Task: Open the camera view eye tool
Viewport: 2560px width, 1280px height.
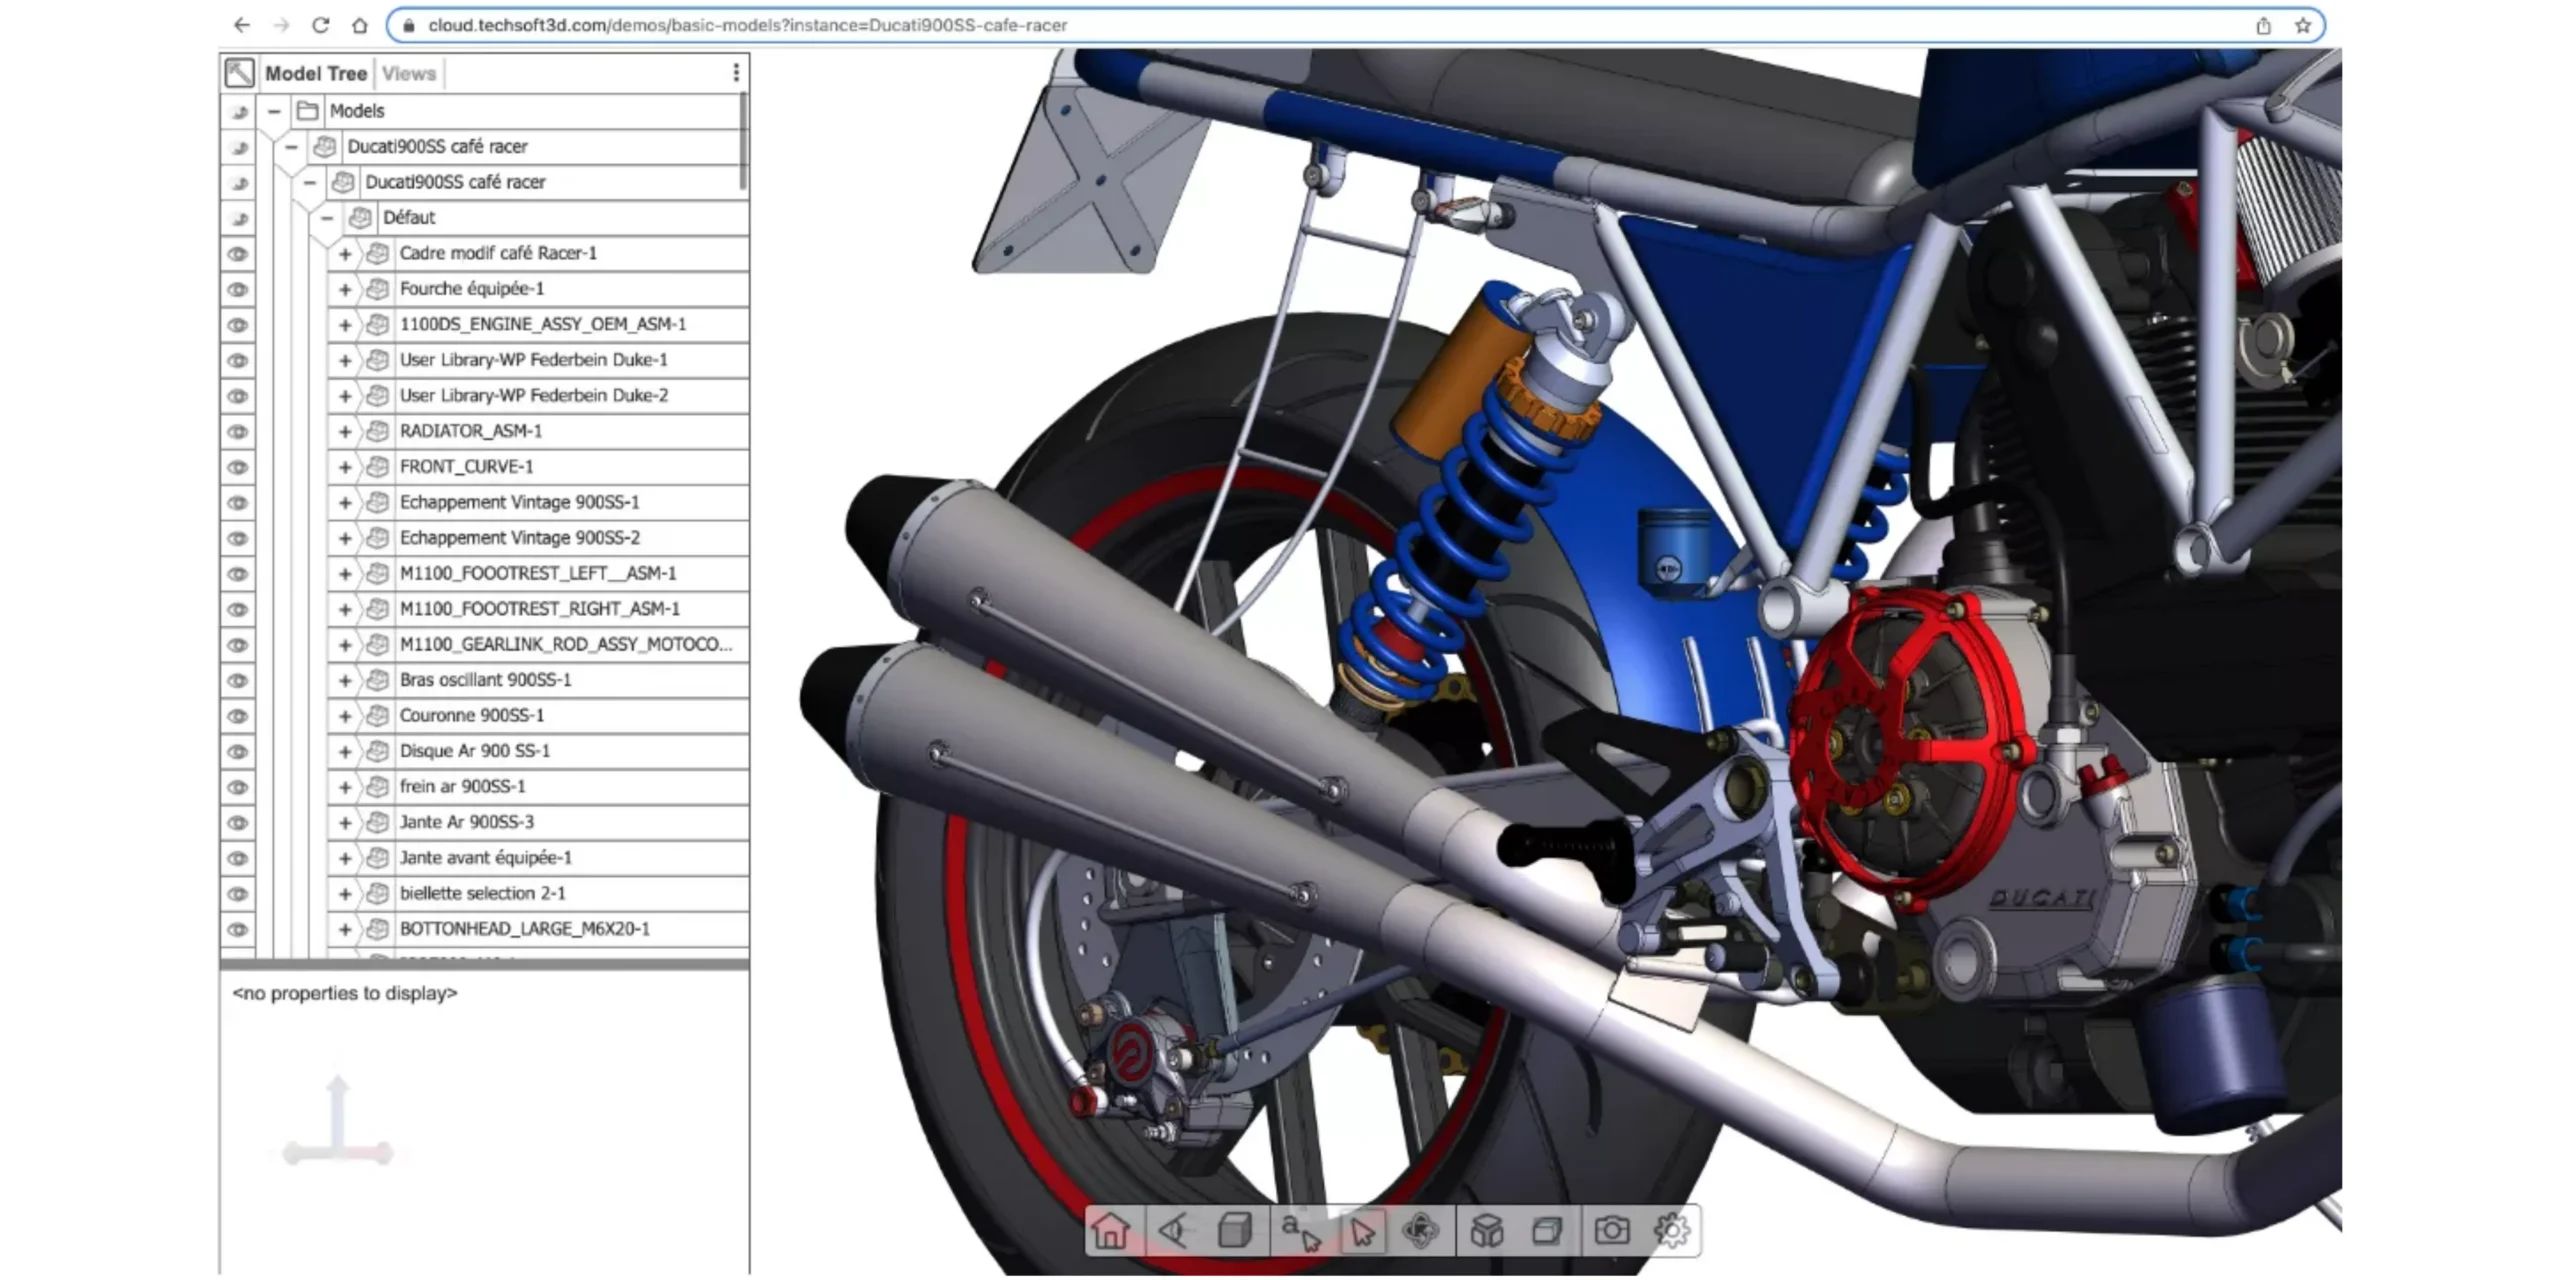Action: coord(1173,1230)
